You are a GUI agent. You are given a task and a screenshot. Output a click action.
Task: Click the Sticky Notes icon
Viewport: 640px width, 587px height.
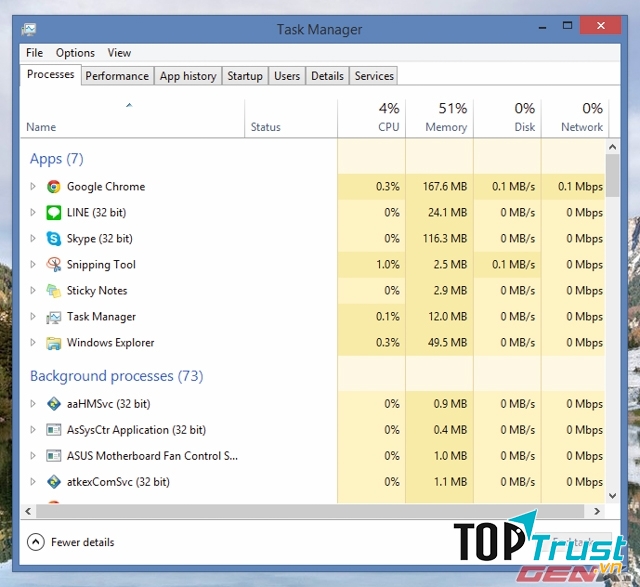click(54, 291)
